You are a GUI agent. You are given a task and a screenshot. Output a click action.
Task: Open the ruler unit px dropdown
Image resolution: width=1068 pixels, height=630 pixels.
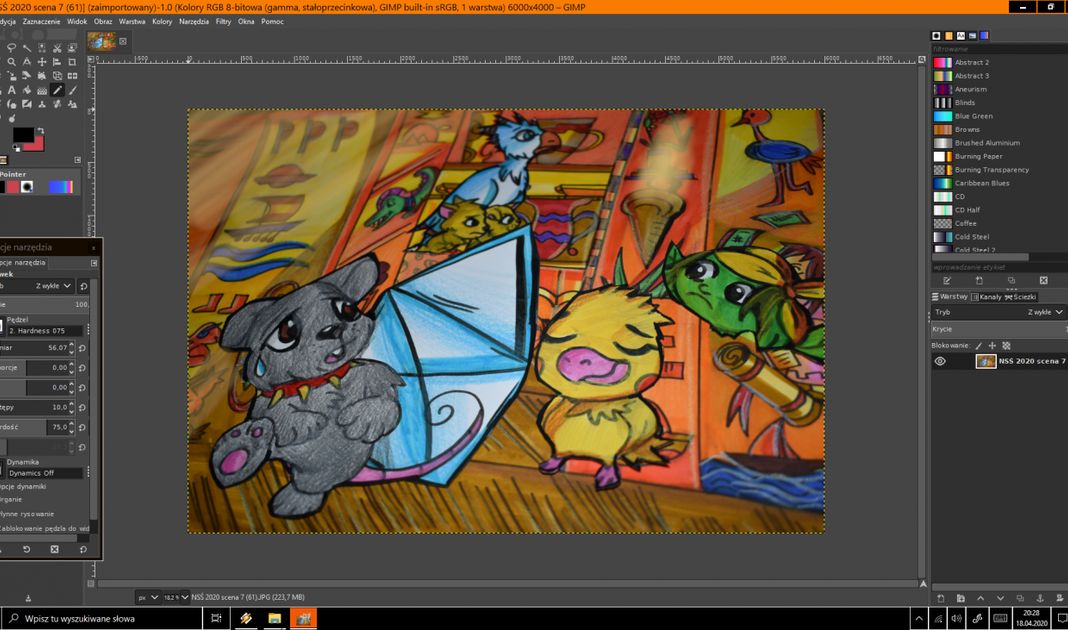point(147,597)
